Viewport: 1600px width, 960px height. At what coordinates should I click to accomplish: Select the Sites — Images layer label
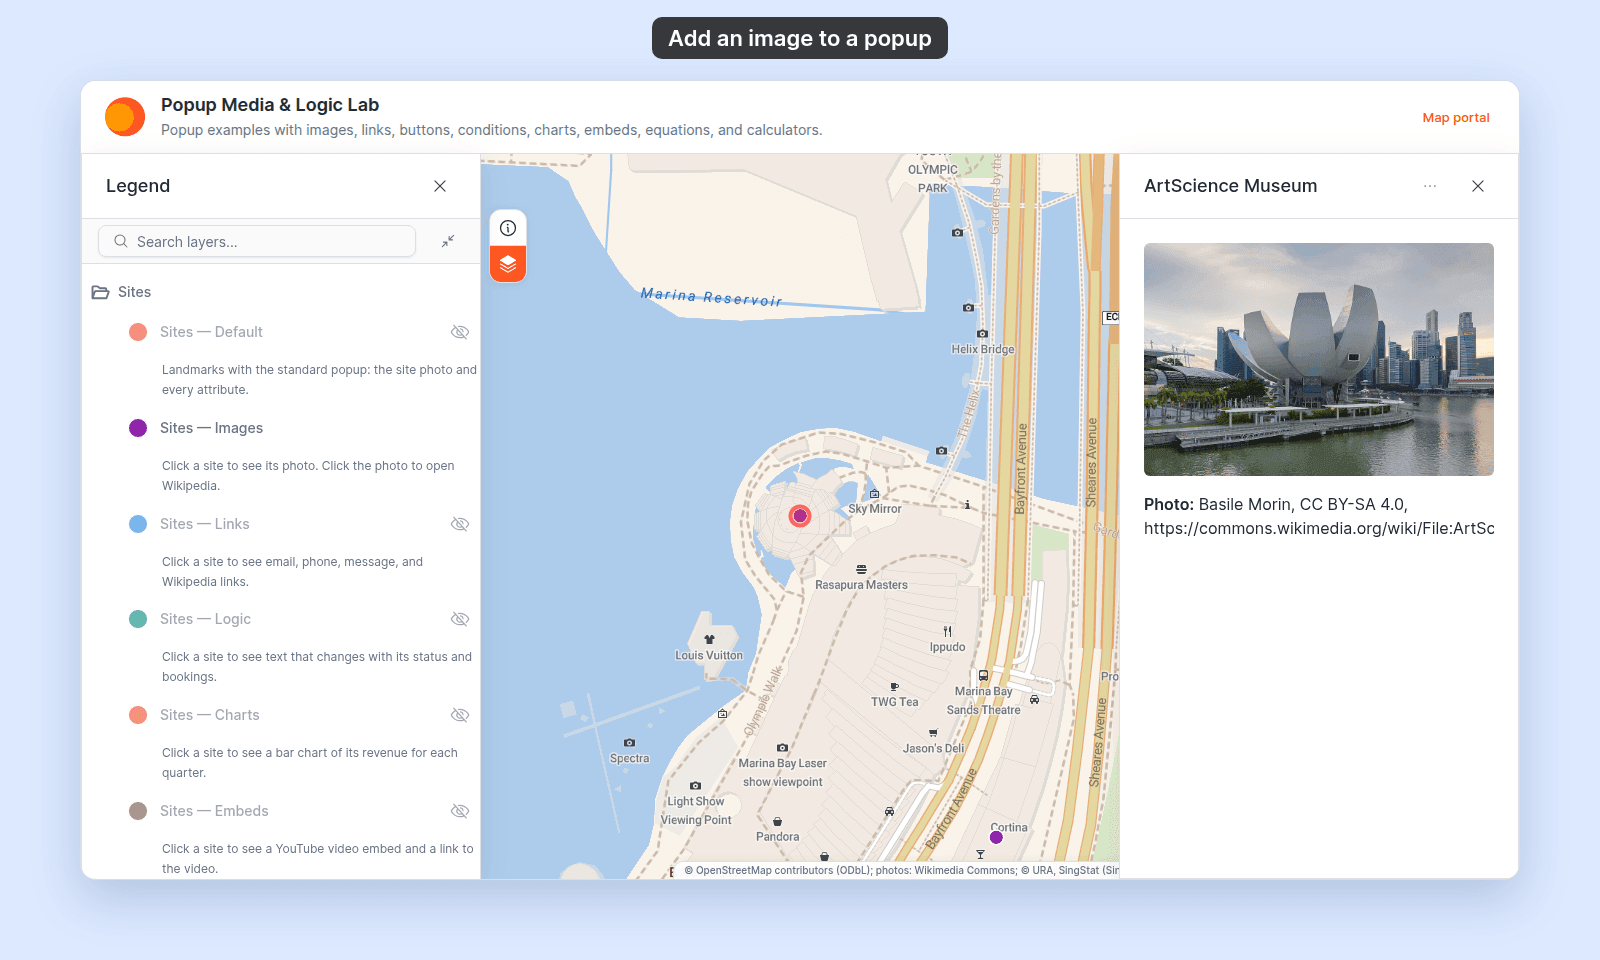[x=211, y=428]
